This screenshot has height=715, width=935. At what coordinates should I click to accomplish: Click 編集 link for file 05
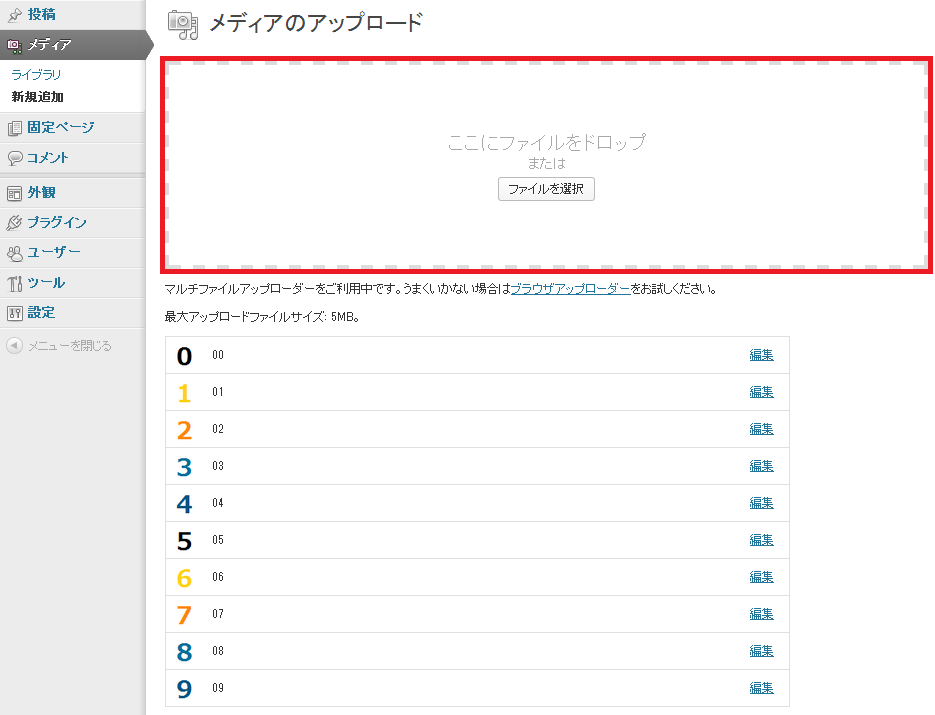tap(761, 540)
